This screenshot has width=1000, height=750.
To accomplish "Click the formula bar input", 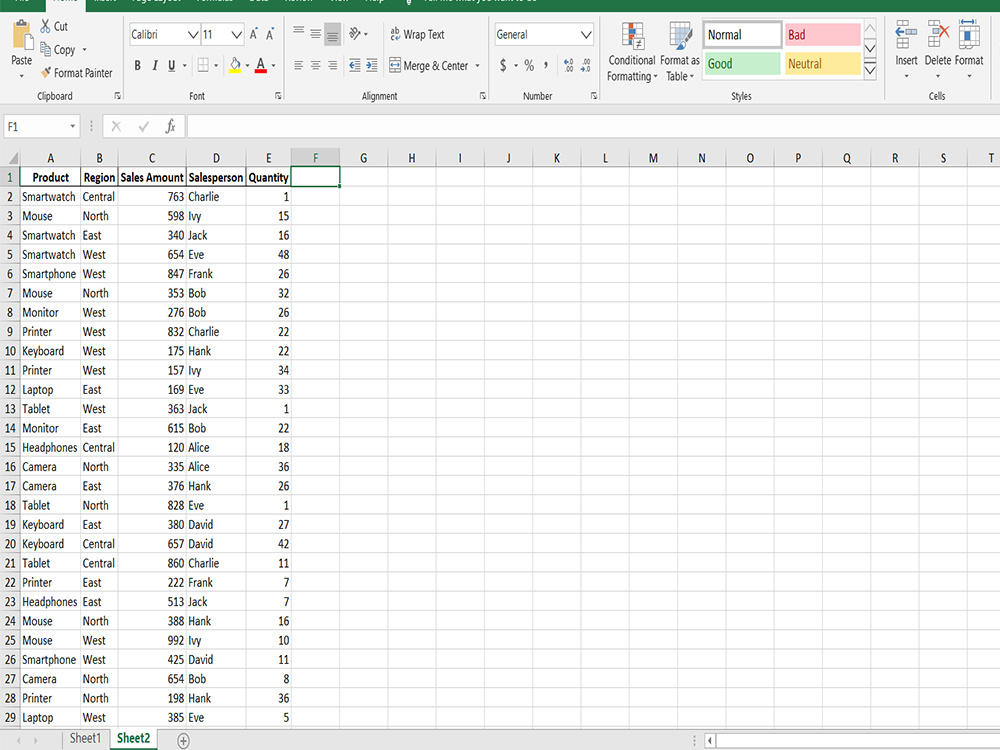I will [x=593, y=126].
